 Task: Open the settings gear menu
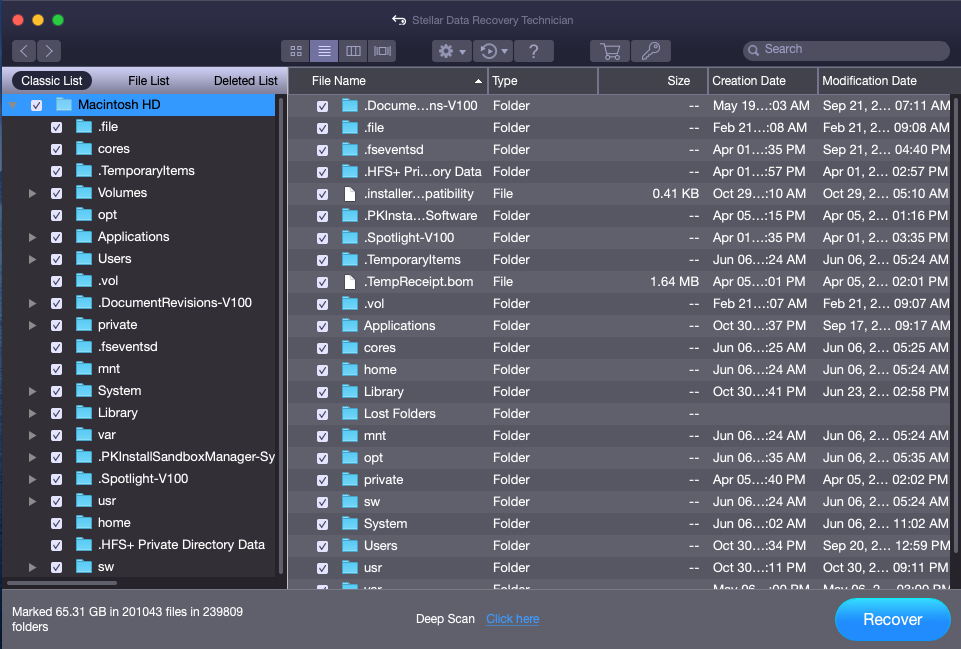tap(452, 51)
